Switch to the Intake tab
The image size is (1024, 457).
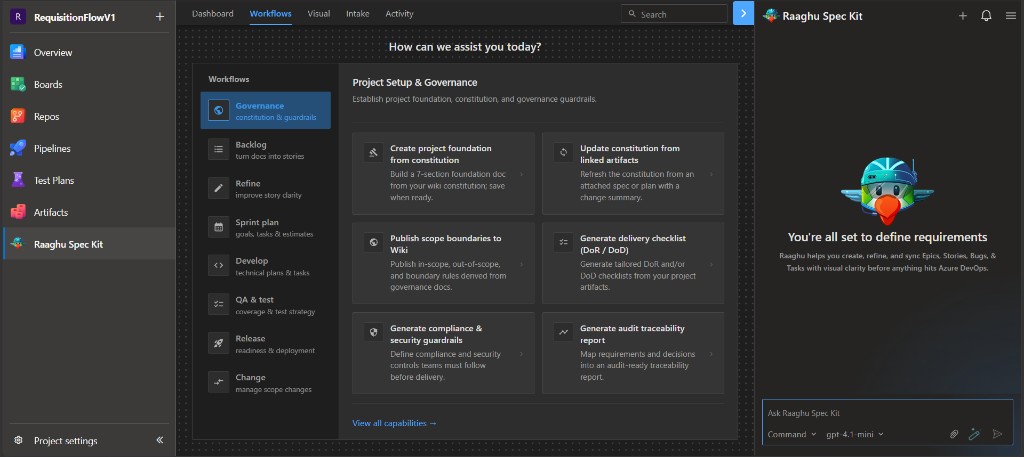(x=357, y=14)
